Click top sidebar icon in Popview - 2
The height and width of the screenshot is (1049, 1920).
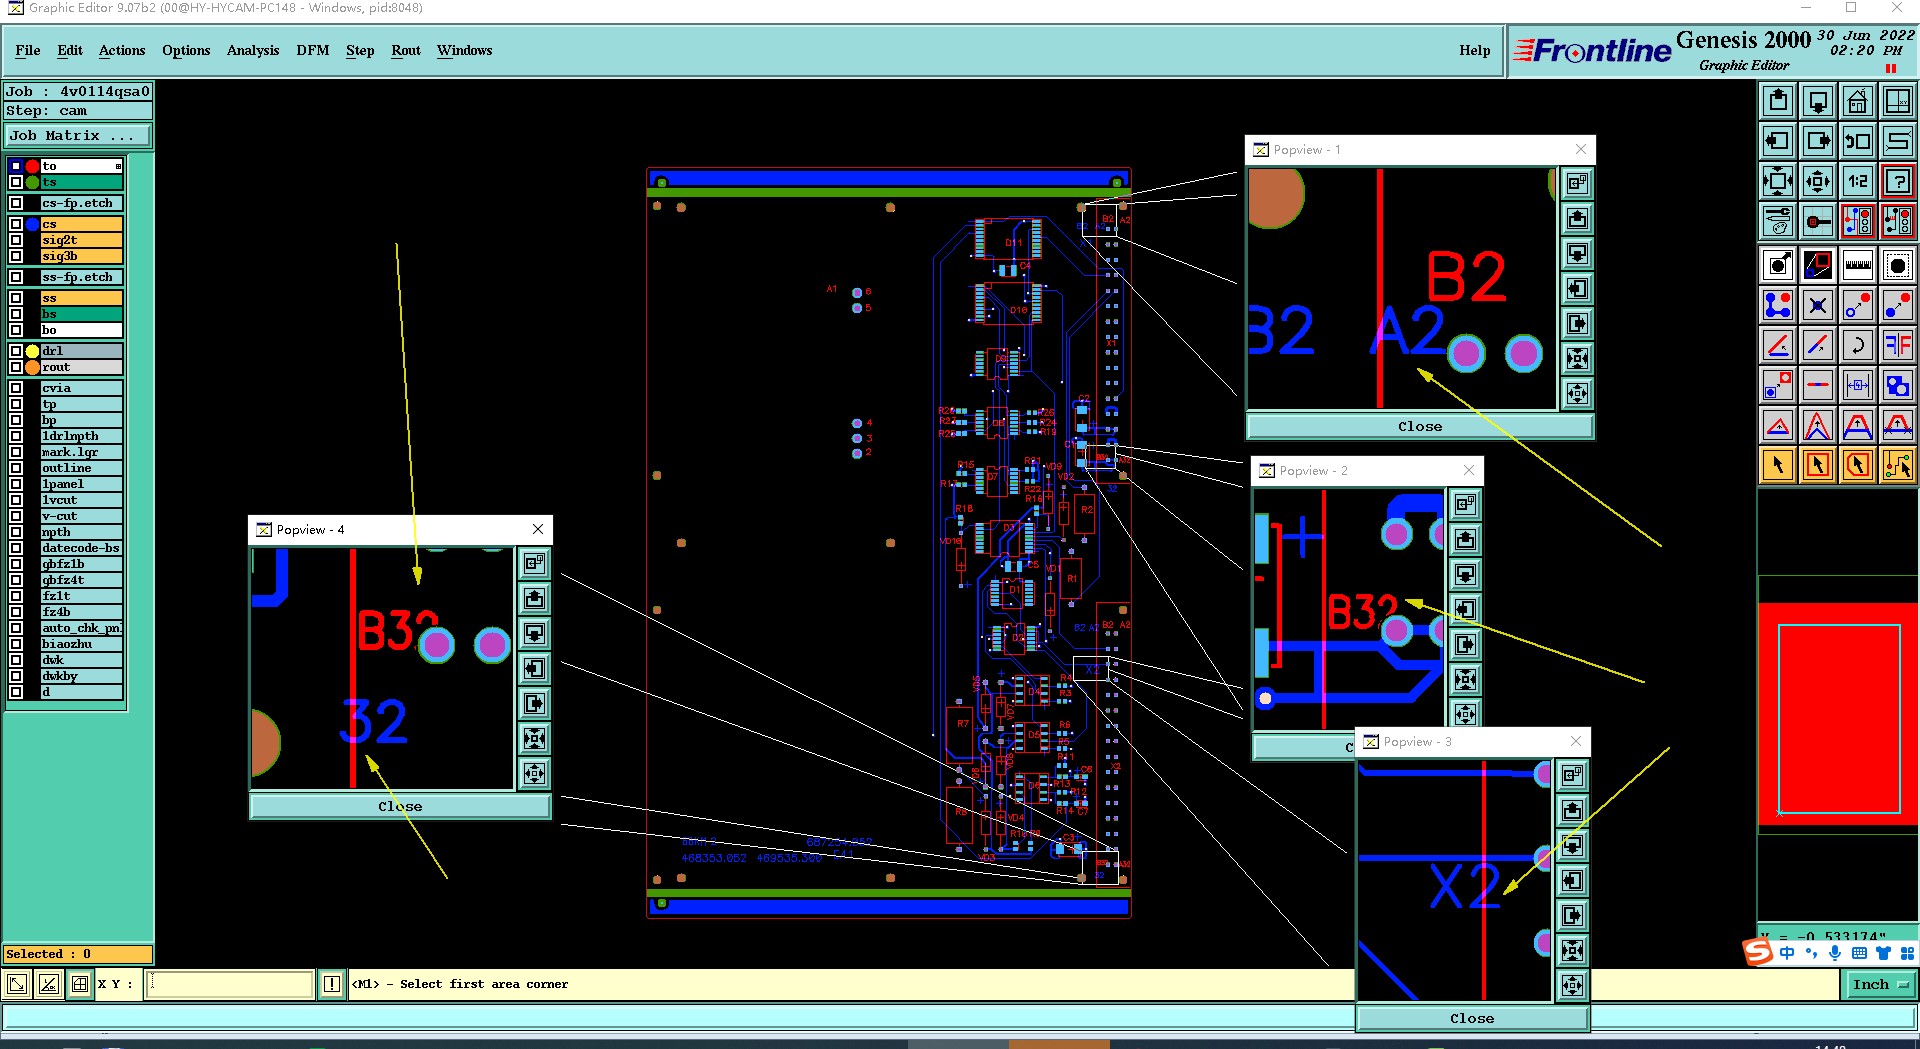[x=1465, y=505]
